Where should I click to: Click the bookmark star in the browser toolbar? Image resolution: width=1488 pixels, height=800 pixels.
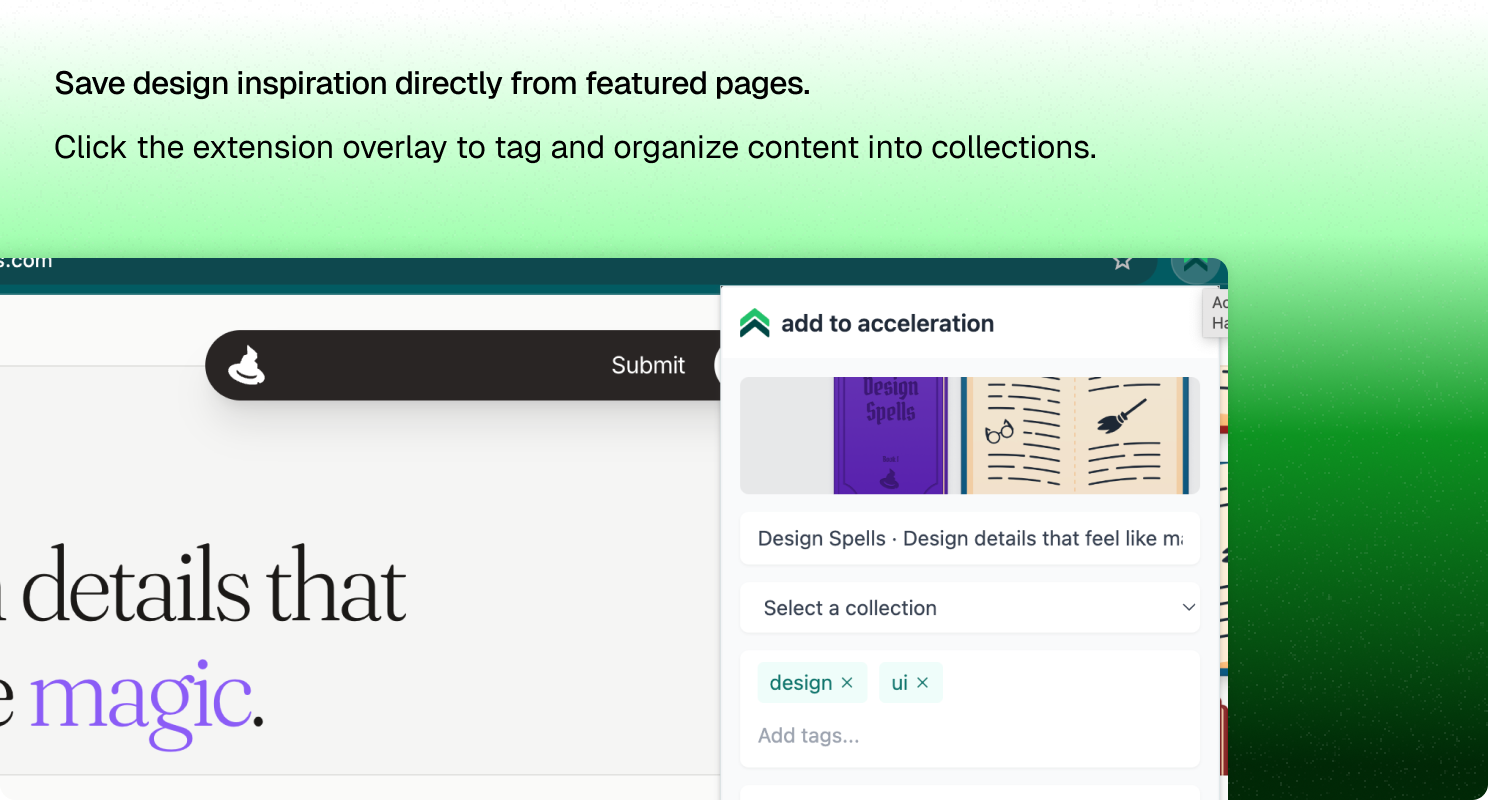tap(1122, 262)
